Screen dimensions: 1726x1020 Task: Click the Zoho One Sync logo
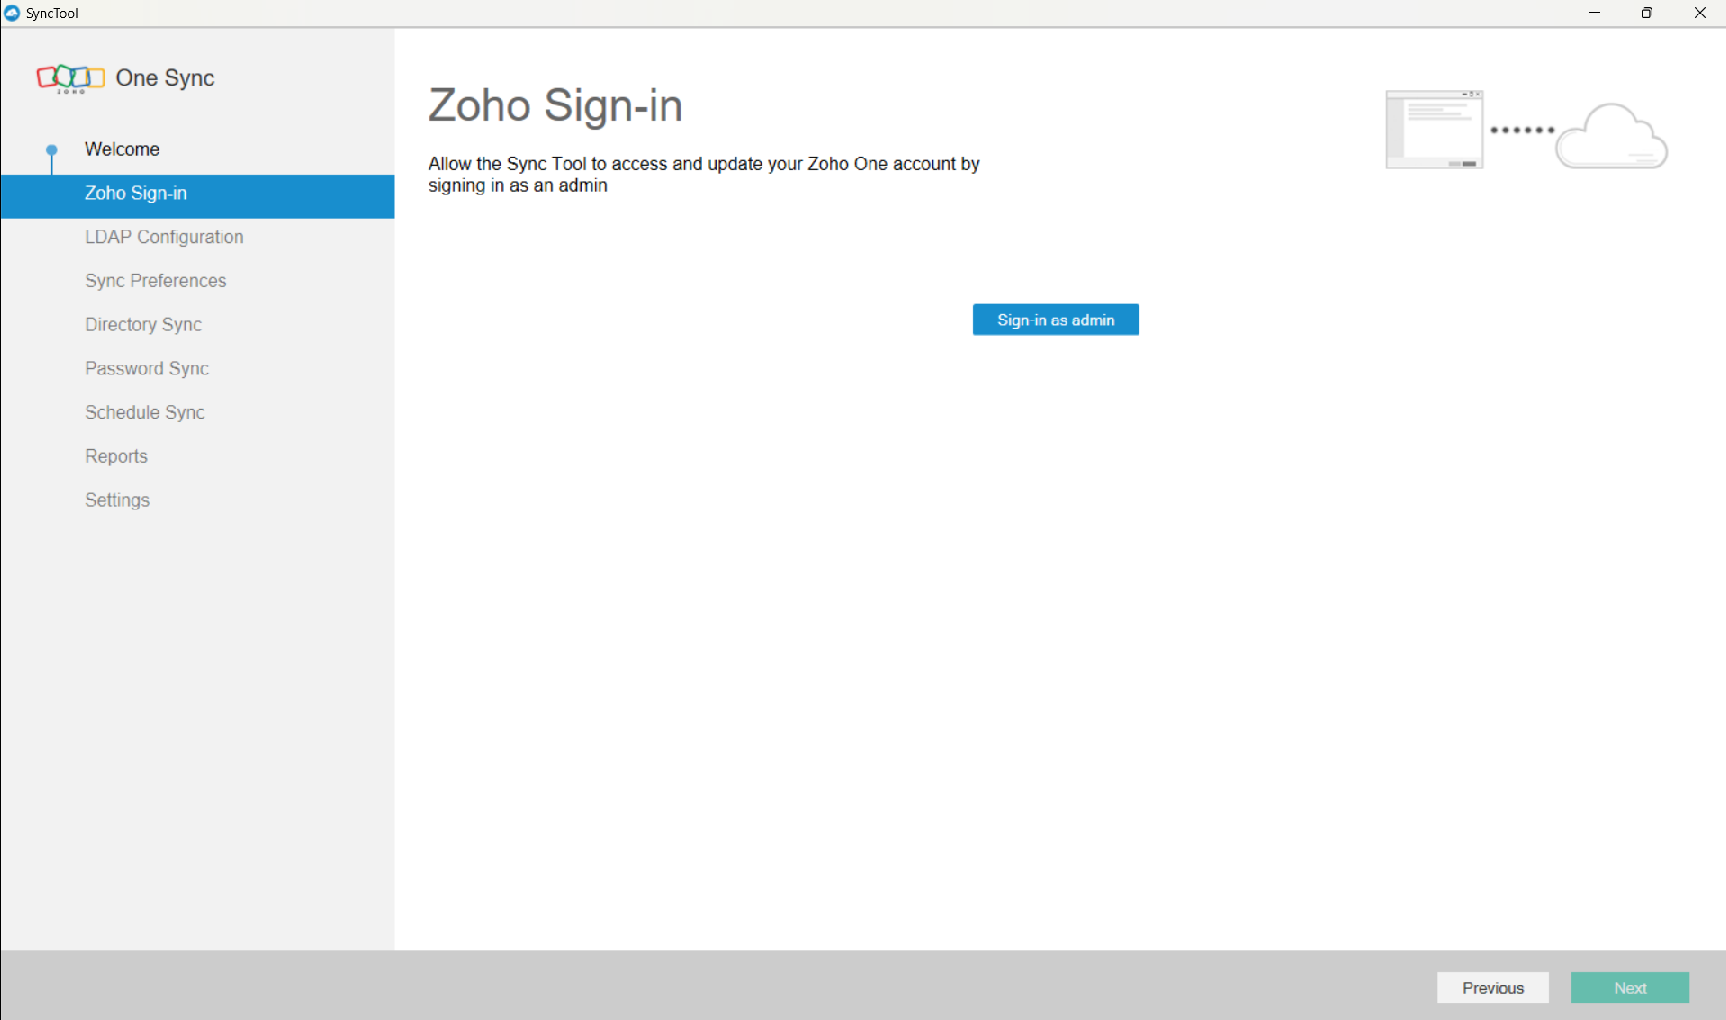(x=70, y=79)
